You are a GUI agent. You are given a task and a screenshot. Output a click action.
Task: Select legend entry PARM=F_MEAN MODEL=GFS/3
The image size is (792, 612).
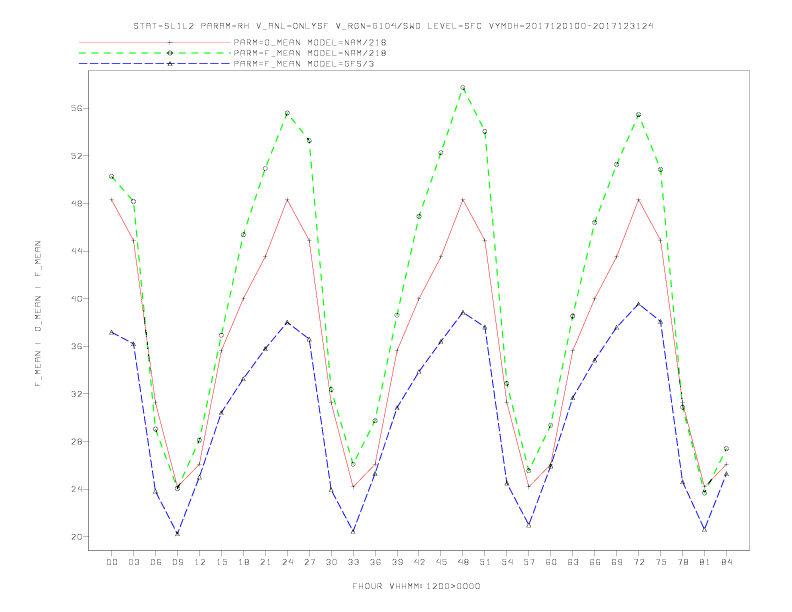pos(304,64)
